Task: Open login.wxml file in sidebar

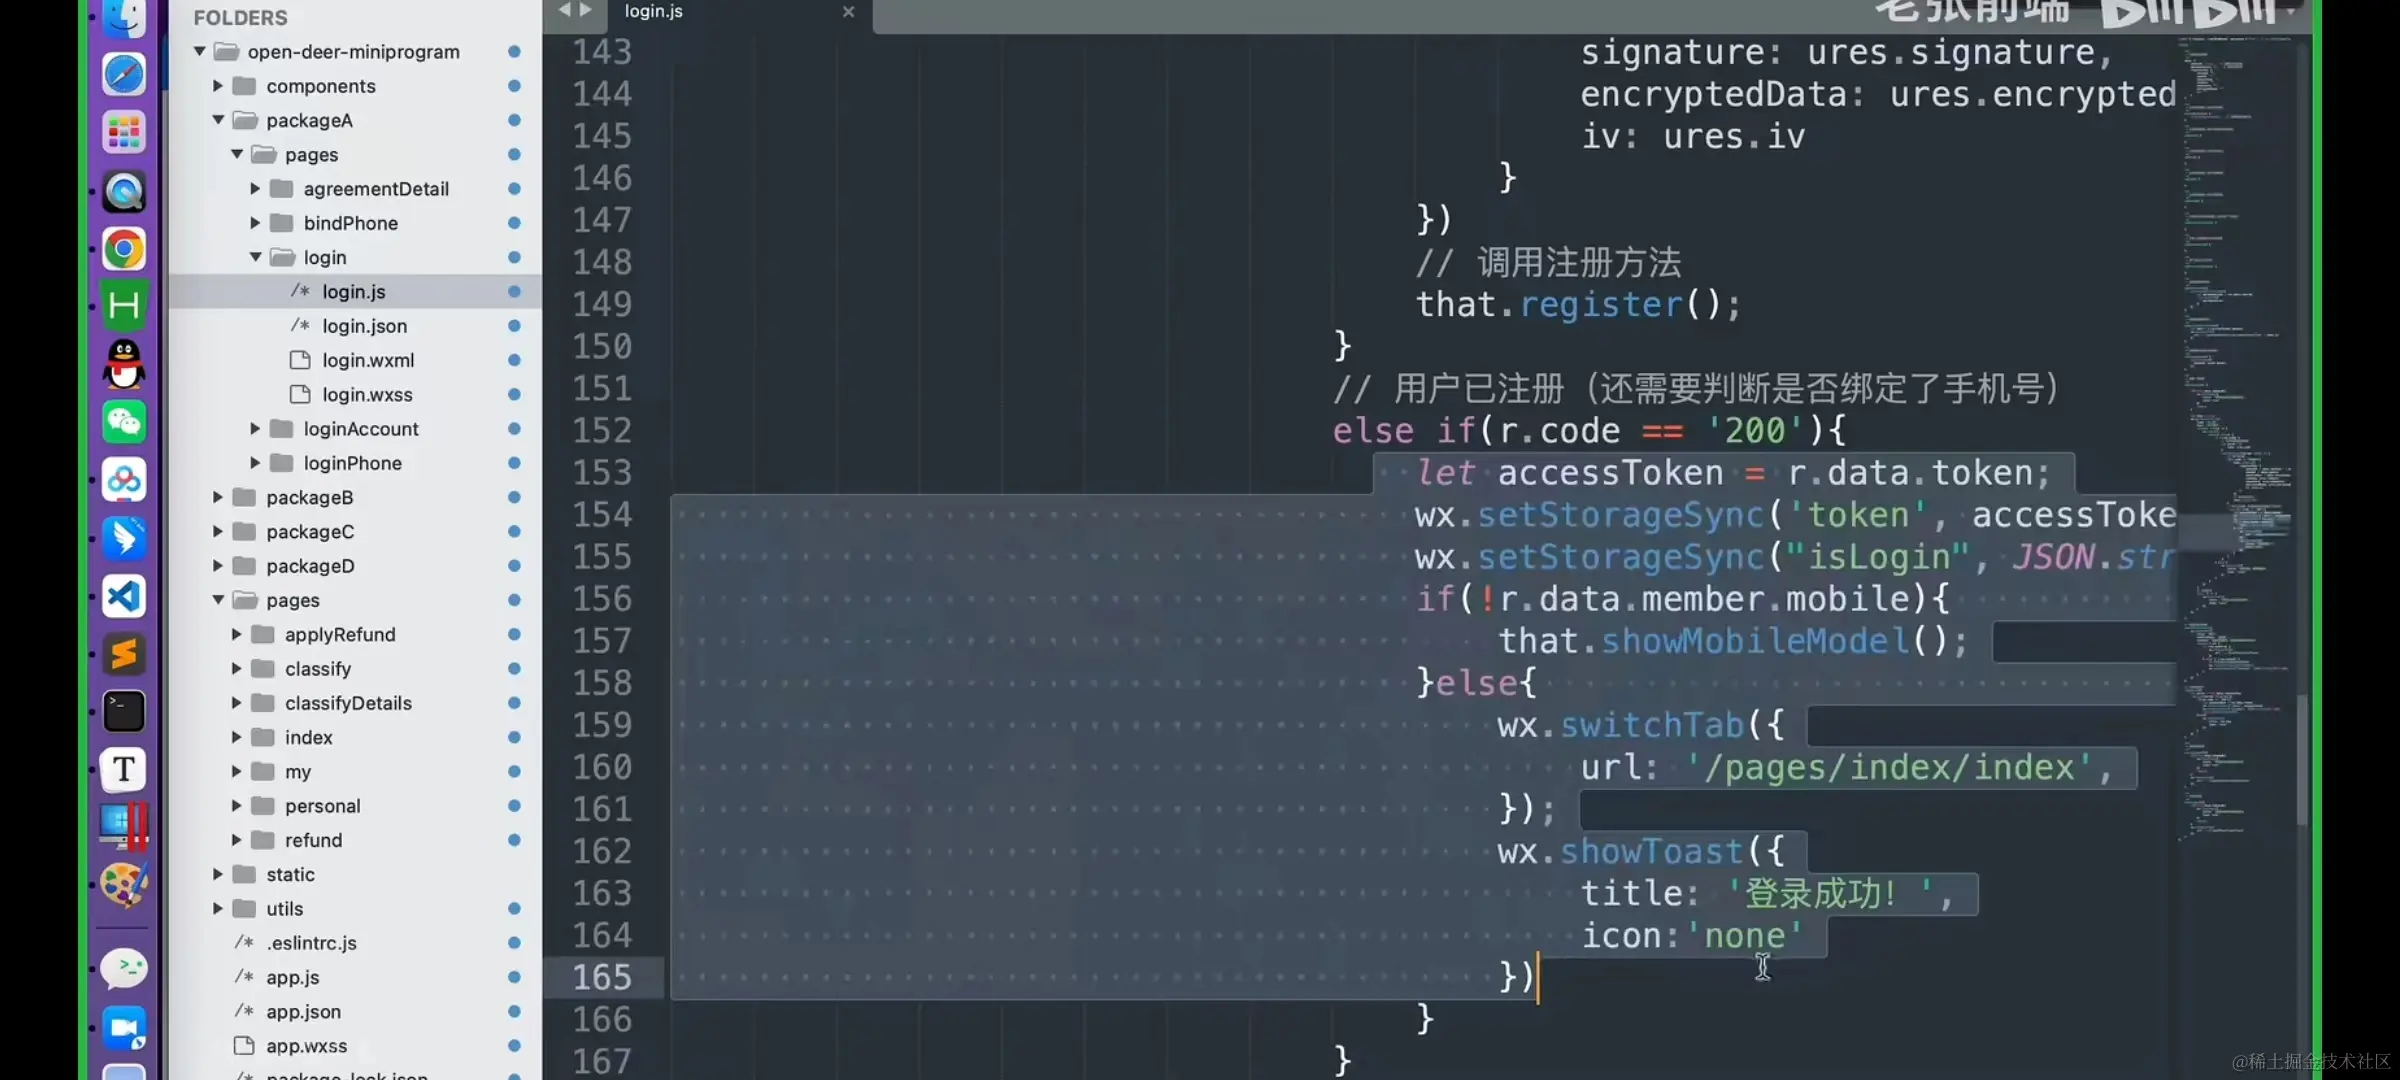Action: point(367,360)
